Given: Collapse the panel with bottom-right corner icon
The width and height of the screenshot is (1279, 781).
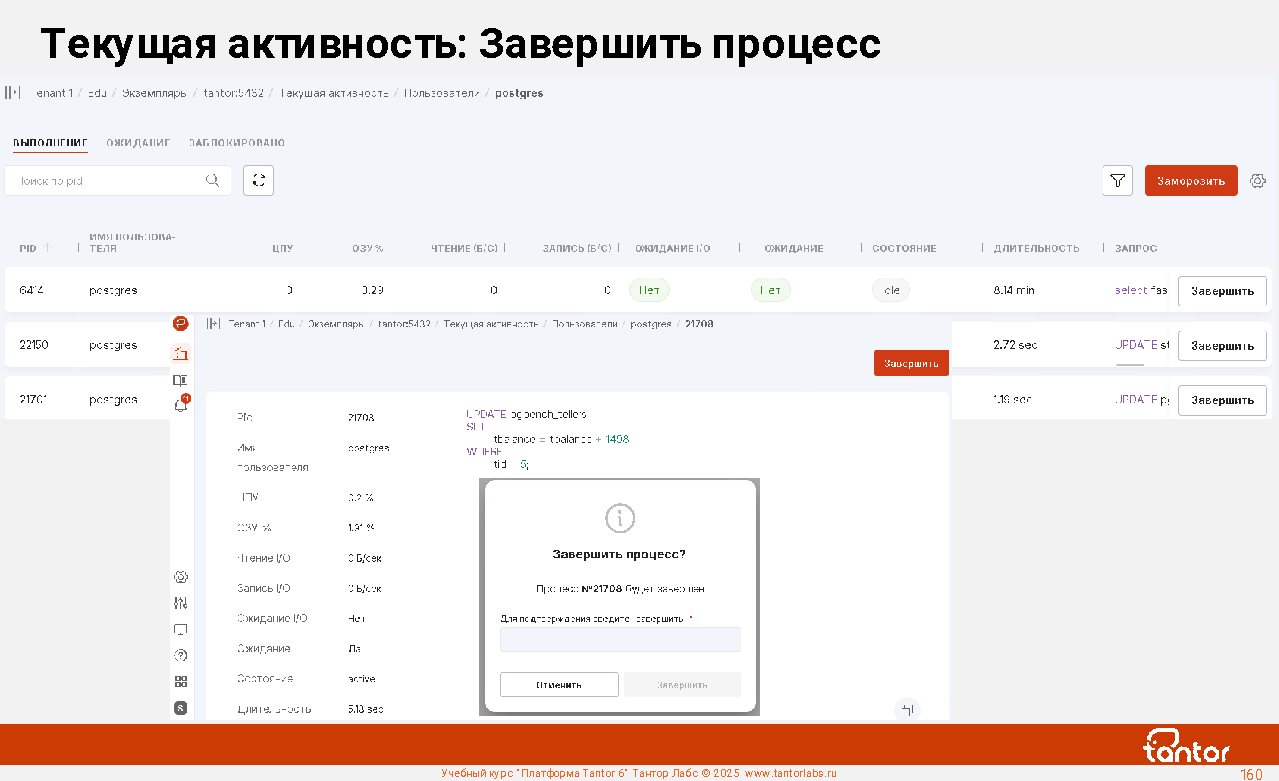Looking at the screenshot, I should tap(907, 709).
